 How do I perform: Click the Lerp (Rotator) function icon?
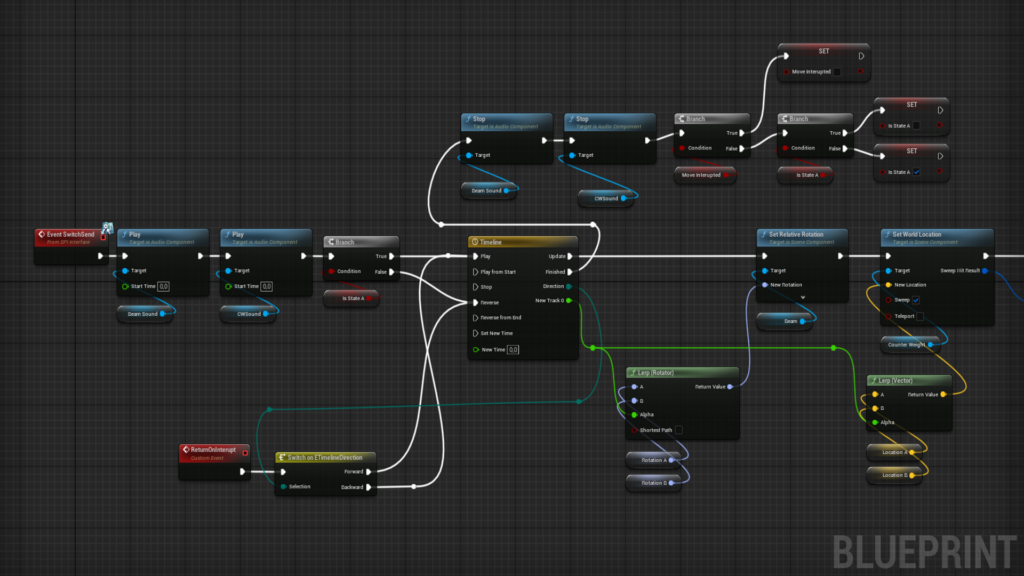[x=633, y=372]
